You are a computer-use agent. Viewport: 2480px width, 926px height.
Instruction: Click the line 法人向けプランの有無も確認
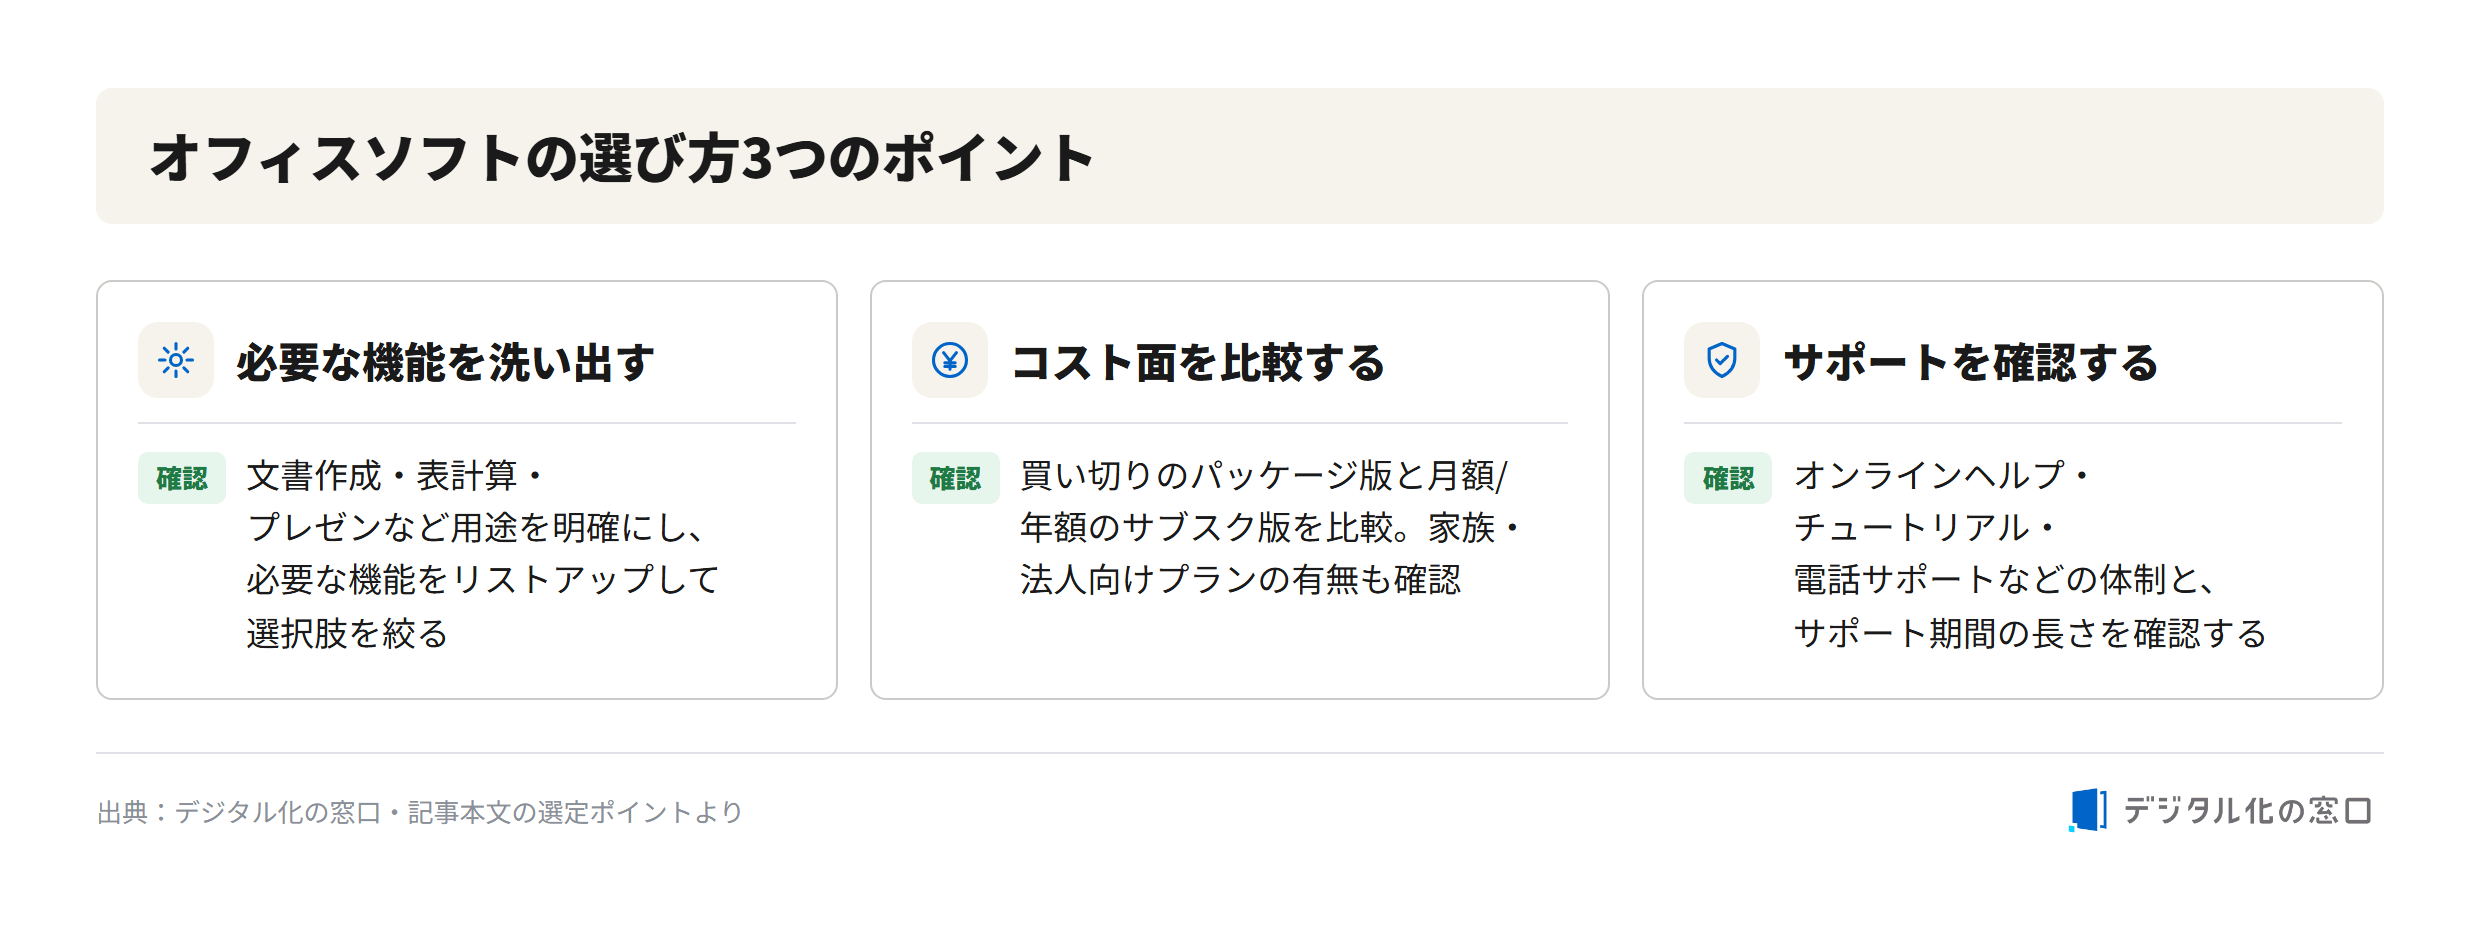(1241, 580)
